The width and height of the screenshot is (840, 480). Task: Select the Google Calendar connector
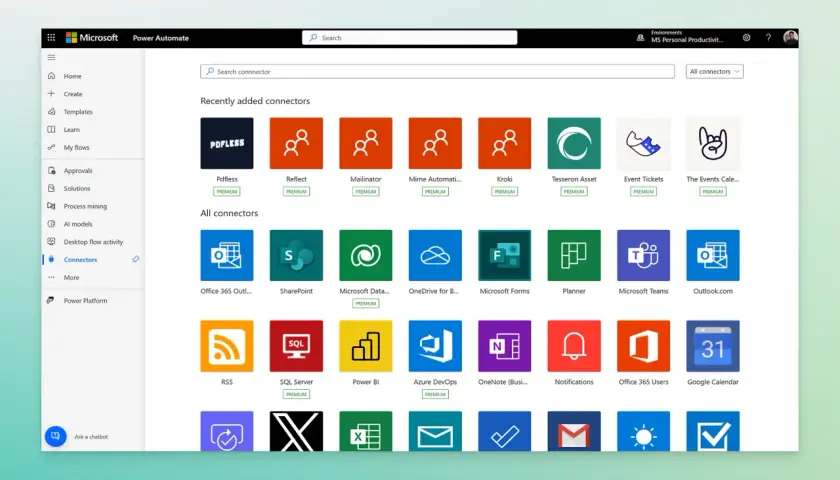pos(712,346)
